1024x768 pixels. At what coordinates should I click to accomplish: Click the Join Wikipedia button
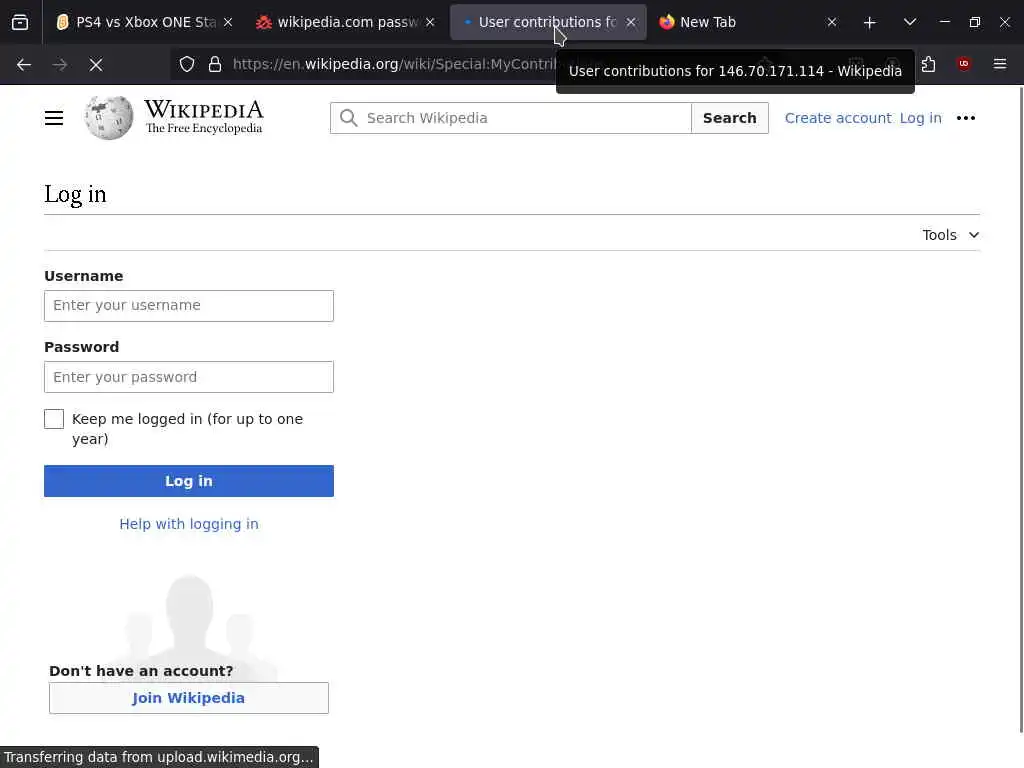[x=189, y=698]
